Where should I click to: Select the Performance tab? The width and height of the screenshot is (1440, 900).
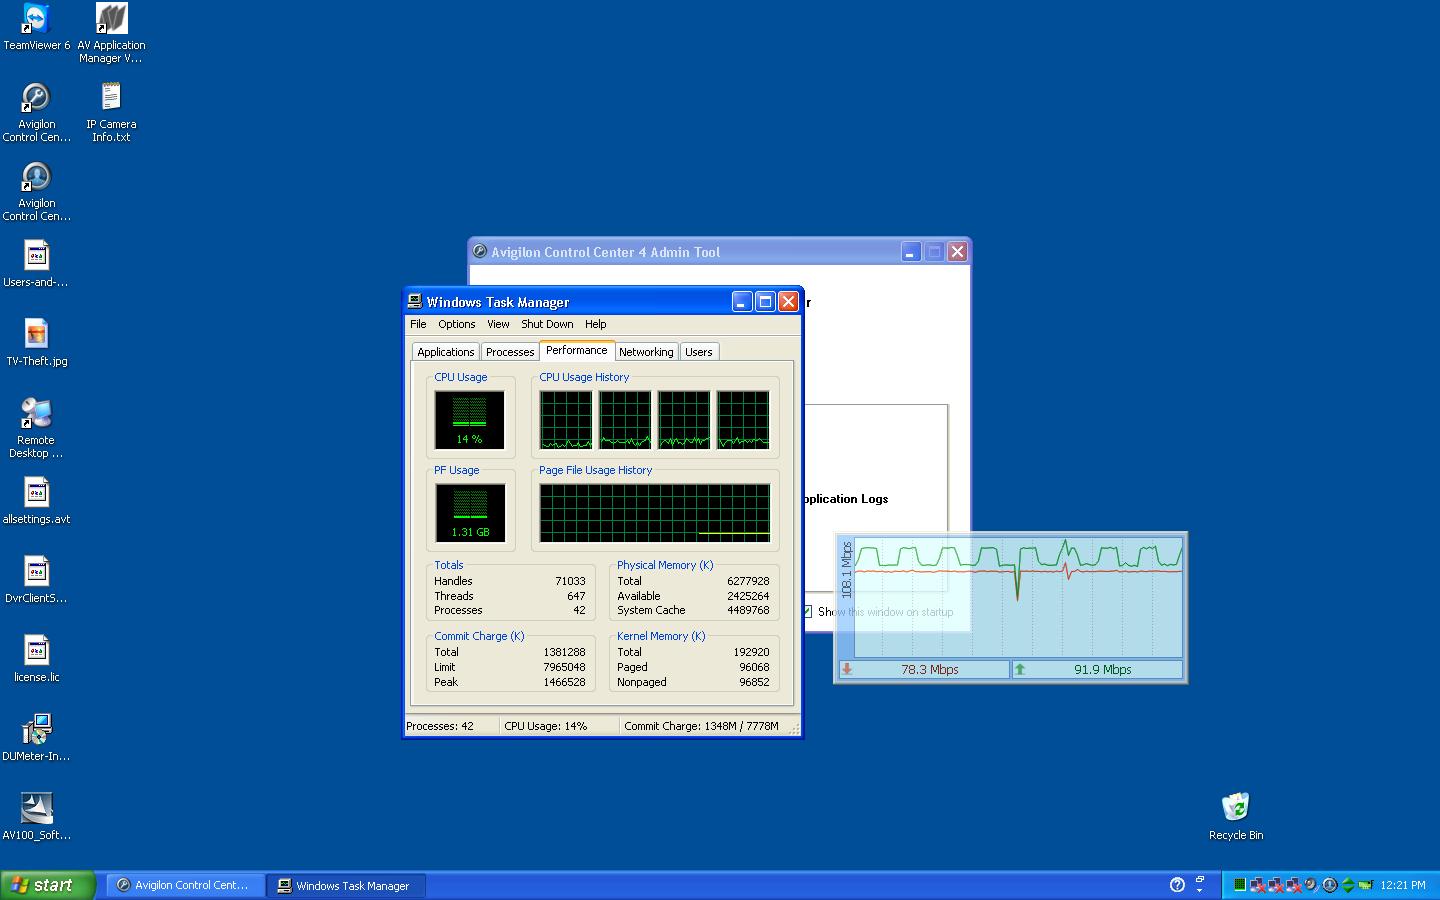click(x=577, y=350)
